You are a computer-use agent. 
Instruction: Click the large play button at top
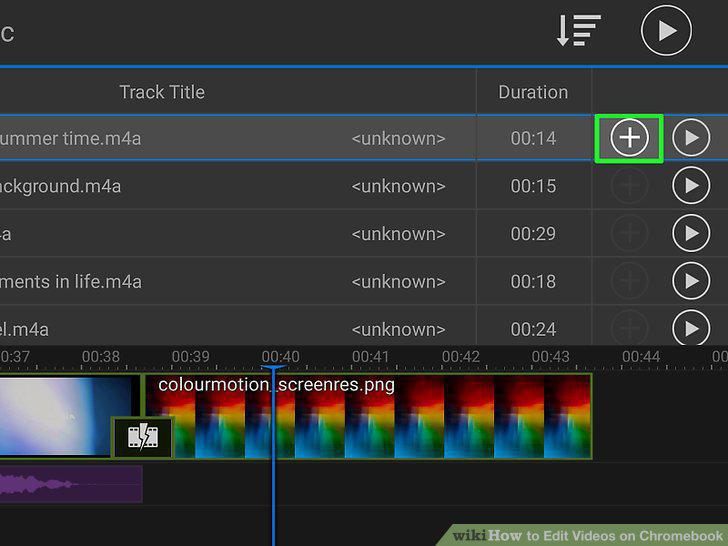point(666,31)
